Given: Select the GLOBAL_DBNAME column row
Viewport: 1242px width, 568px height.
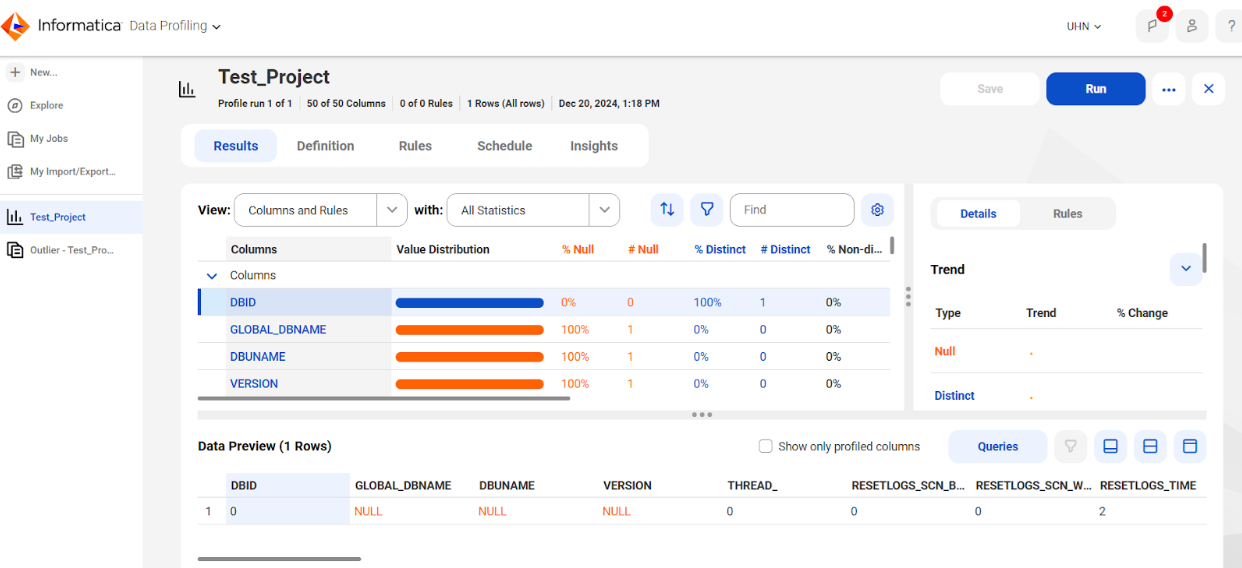Looking at the screenshot, I should (x=544, y=329).
